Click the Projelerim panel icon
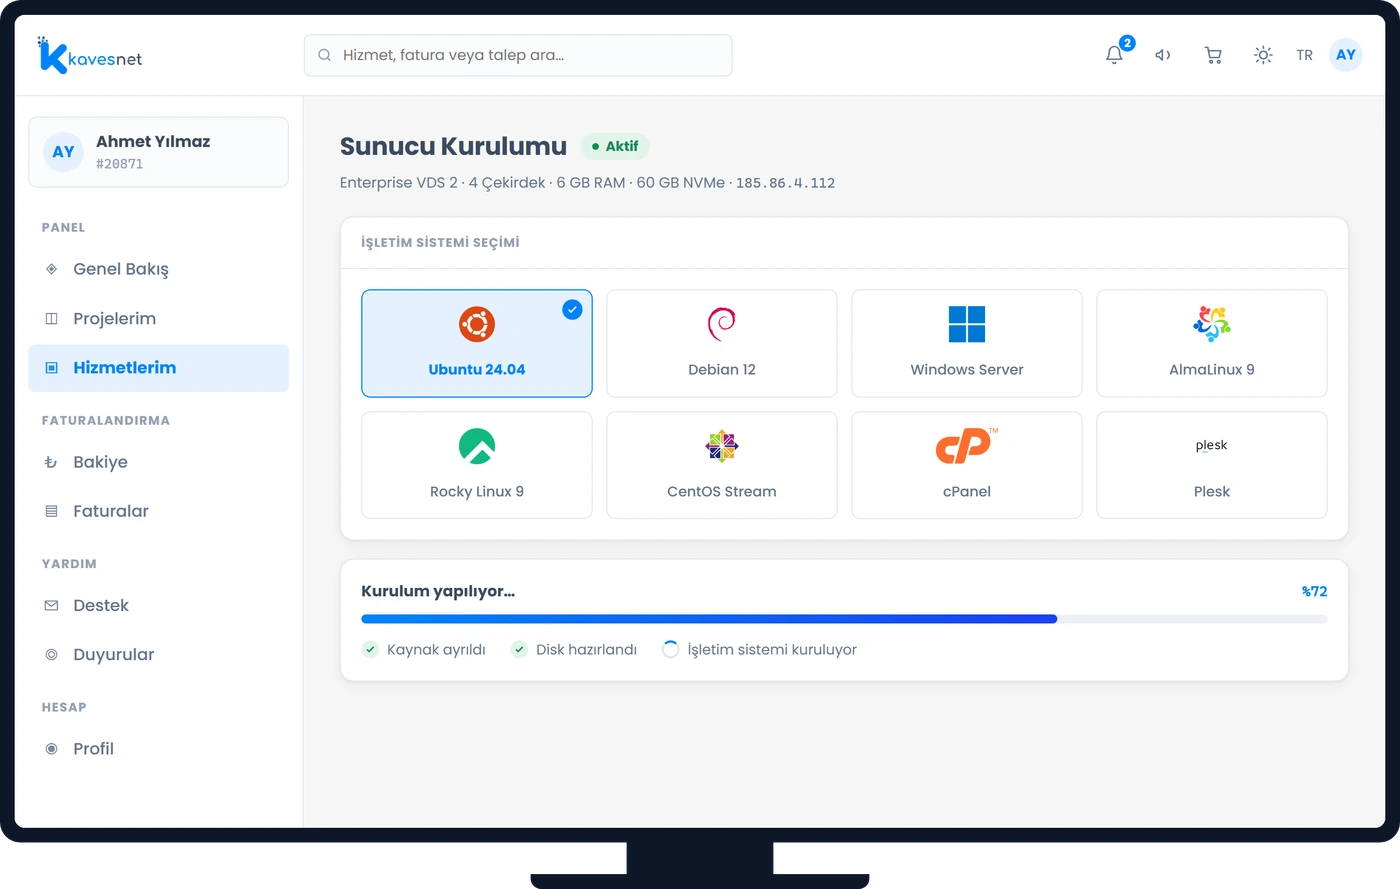Viewport: 1400px width, 889px height. click(51, 318)
